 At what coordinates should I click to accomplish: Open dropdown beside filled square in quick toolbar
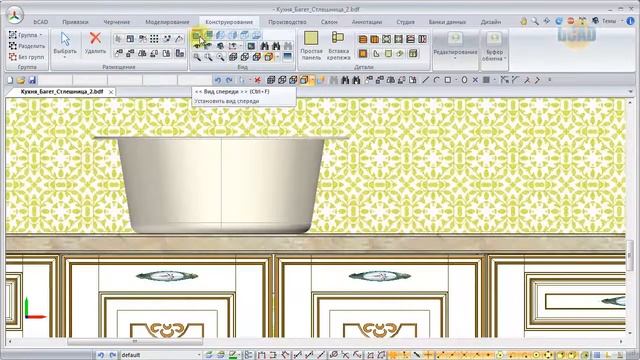point(494,80)
